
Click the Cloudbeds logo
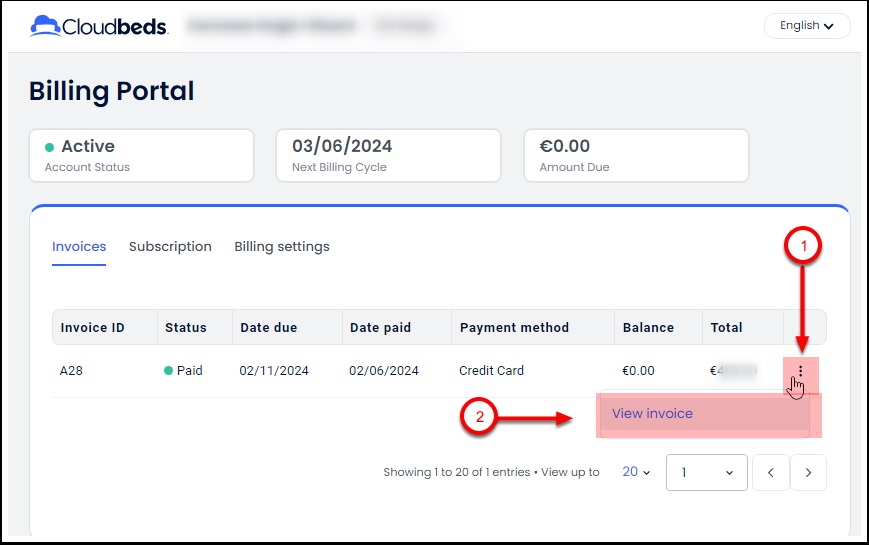[99, 26]
